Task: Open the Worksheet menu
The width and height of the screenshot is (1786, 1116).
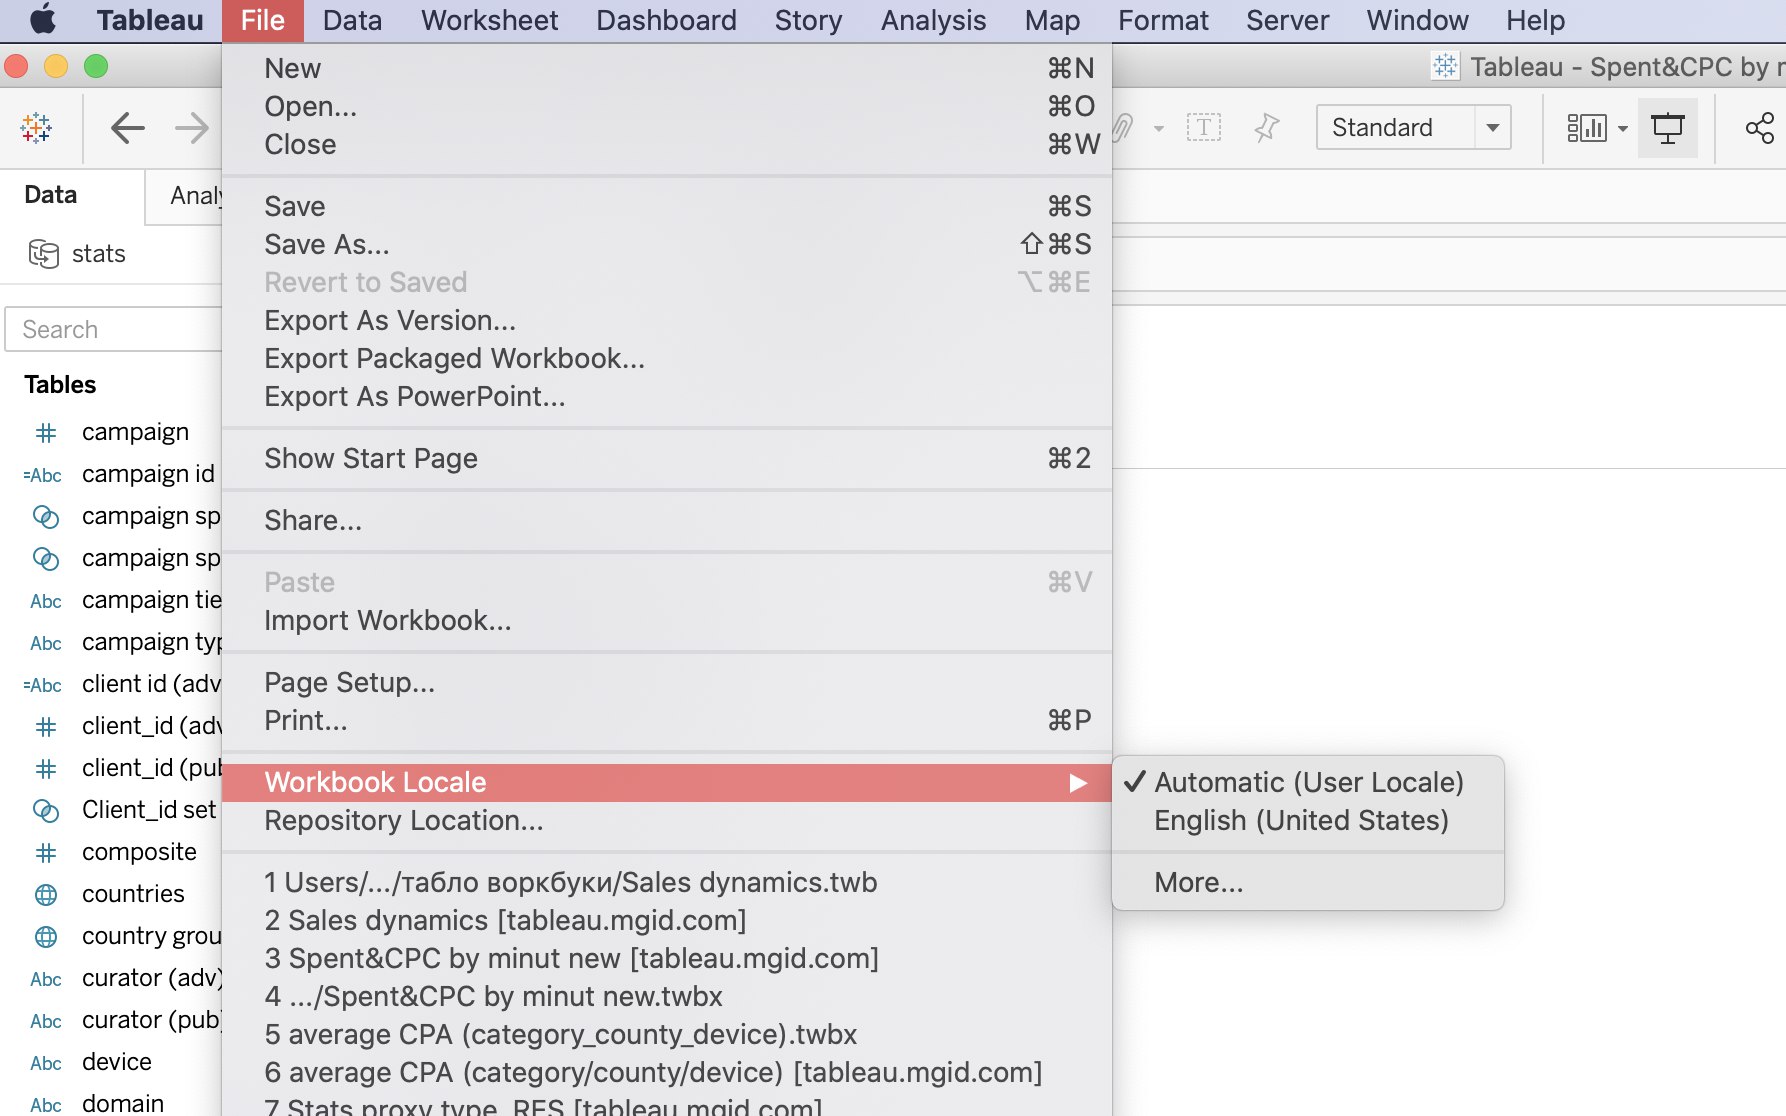Action: point(489,20)
